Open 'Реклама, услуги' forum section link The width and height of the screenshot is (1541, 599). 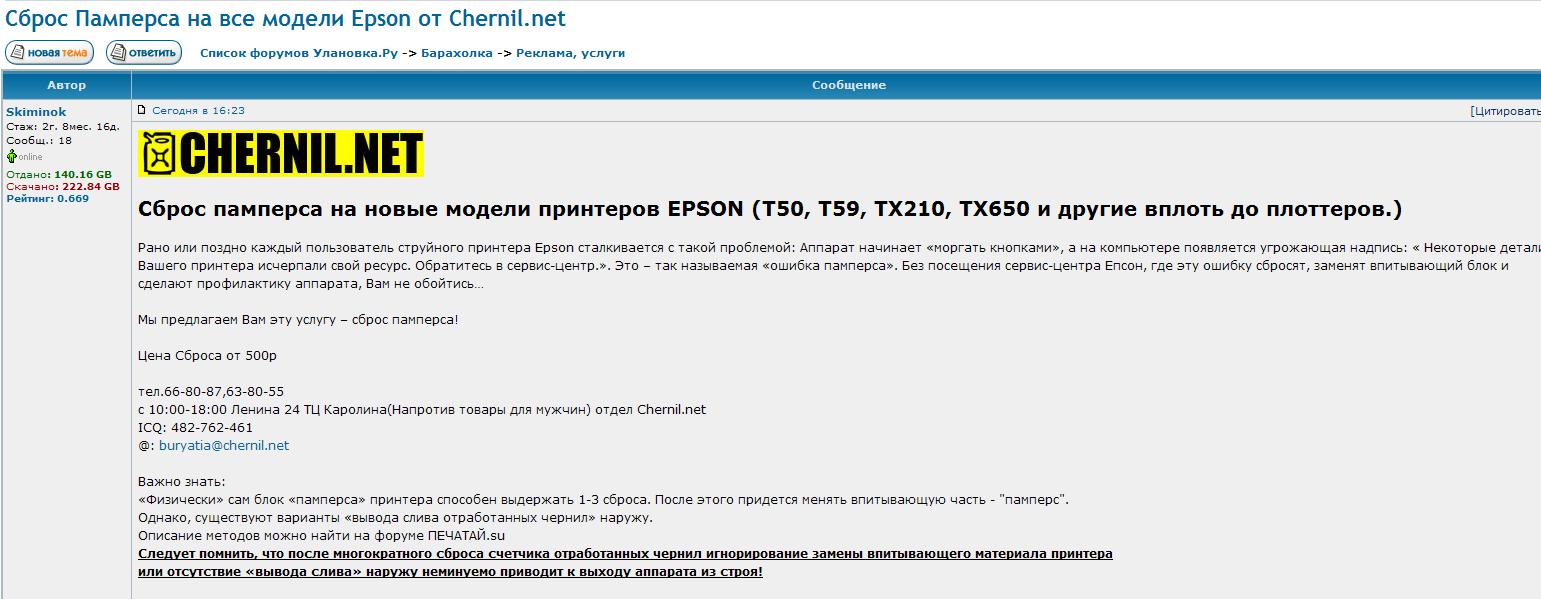tap(571, 53)
